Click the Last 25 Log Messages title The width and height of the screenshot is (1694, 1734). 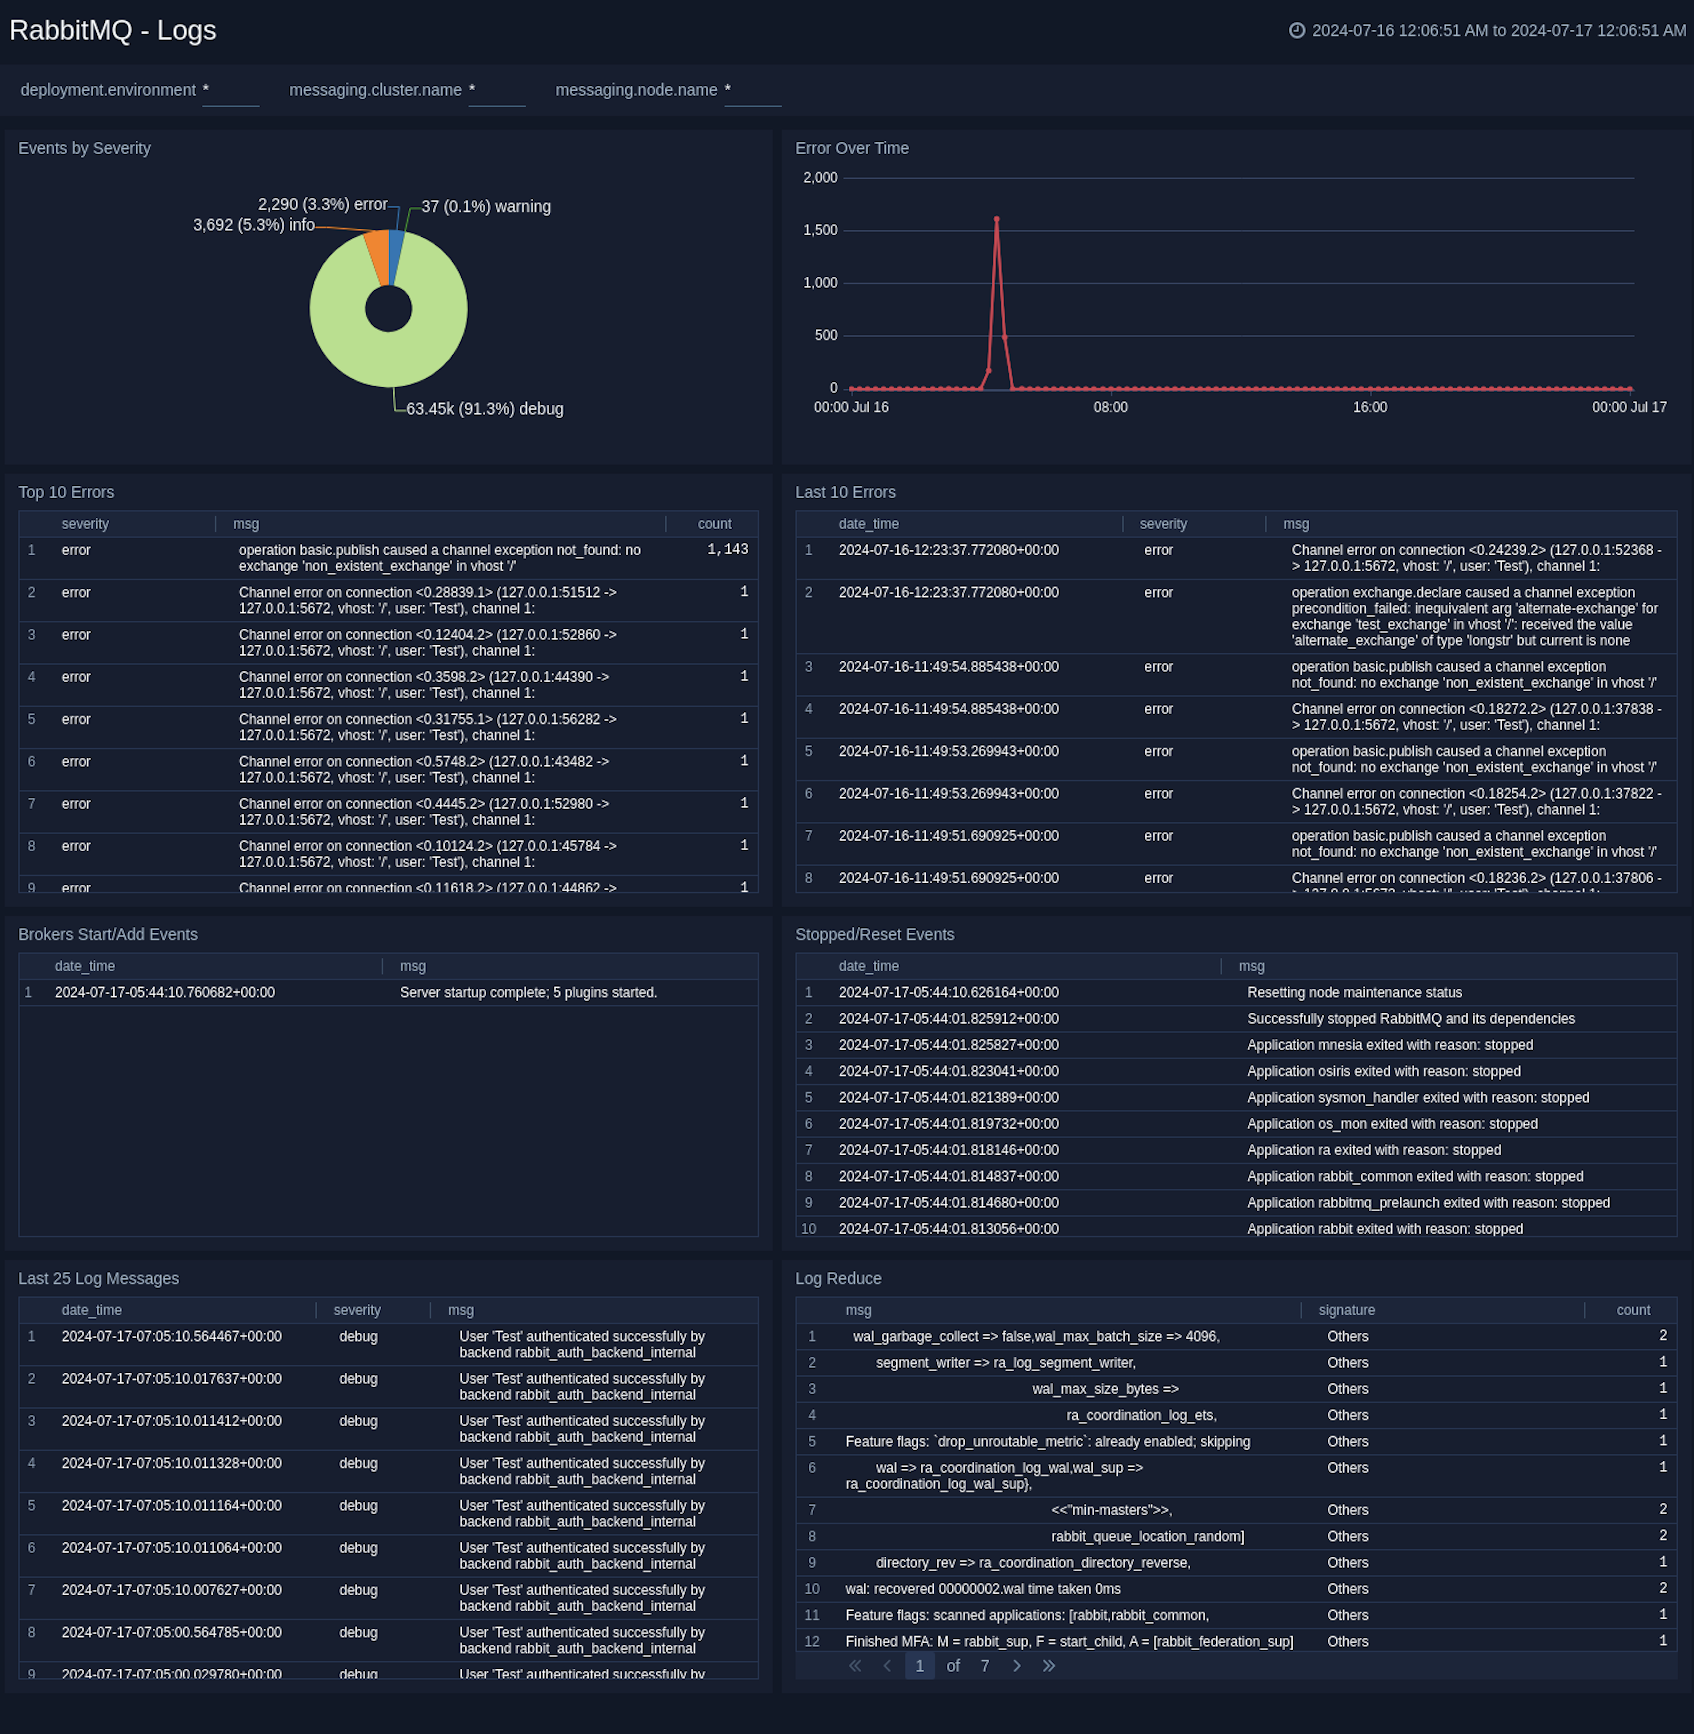pyautogui.click(x=99, y=1278)
